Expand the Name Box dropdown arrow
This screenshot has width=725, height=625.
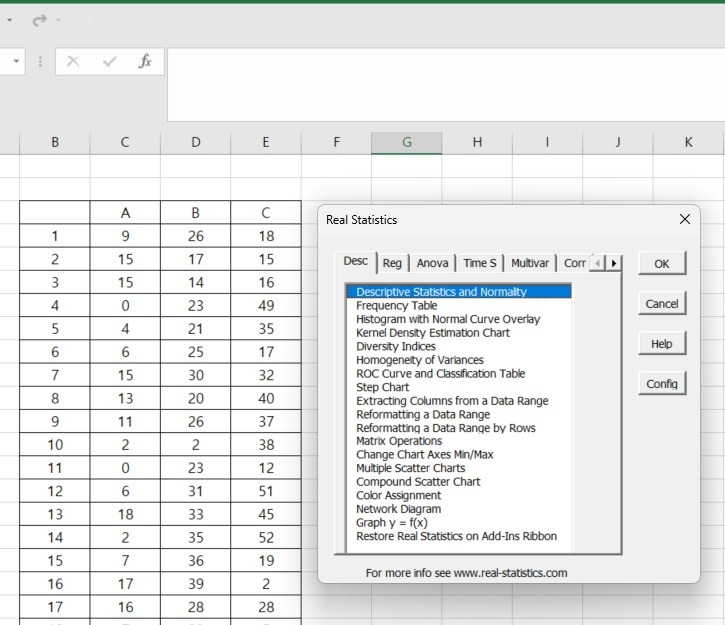click(16, 61)
